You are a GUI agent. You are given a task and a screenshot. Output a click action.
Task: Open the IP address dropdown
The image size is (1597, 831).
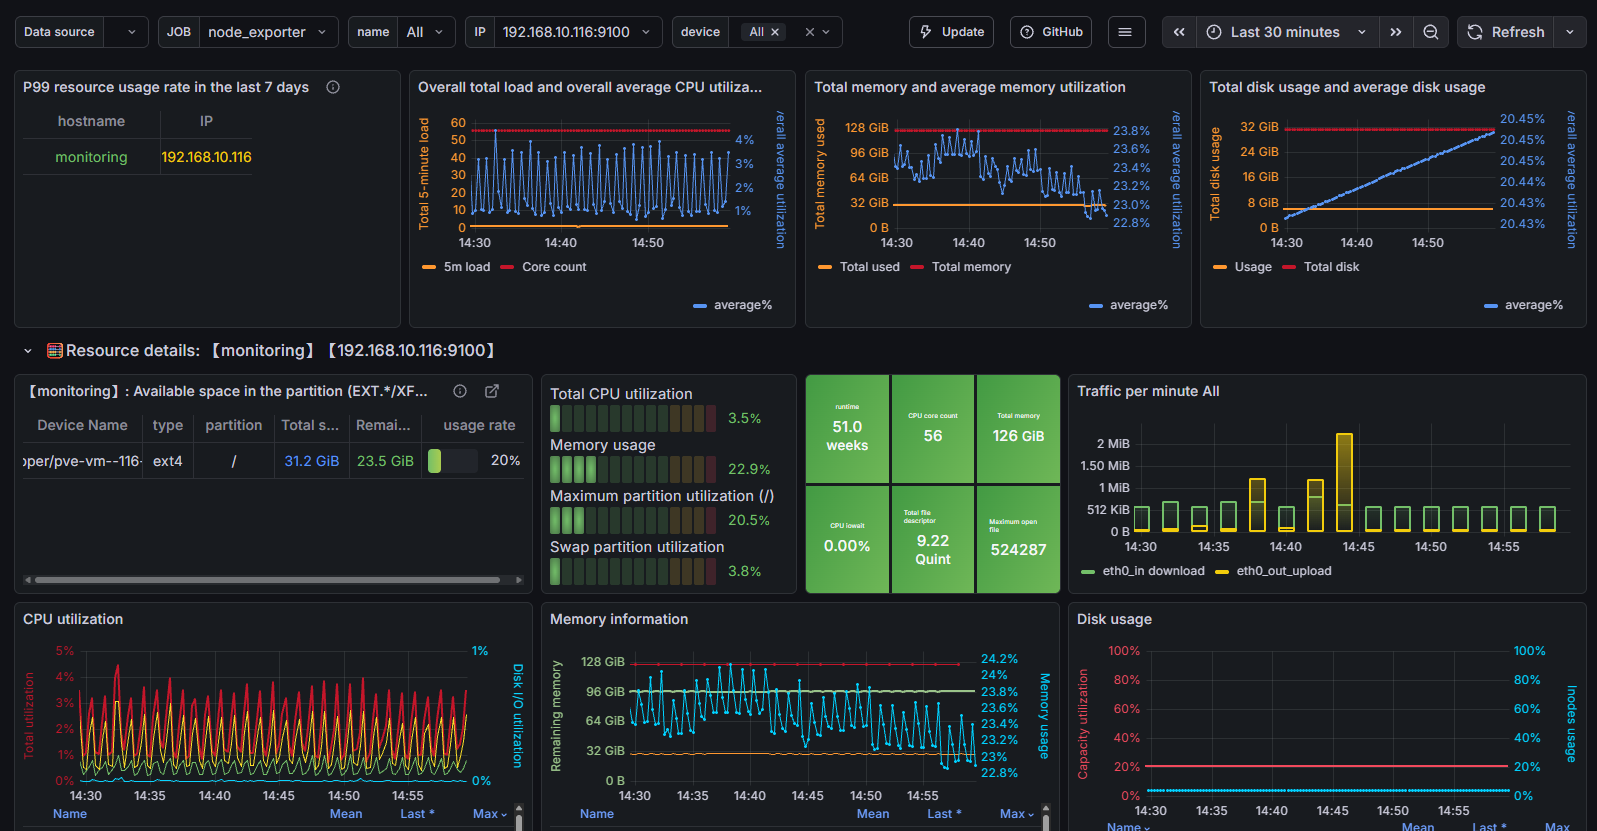(x=577, y=32)
